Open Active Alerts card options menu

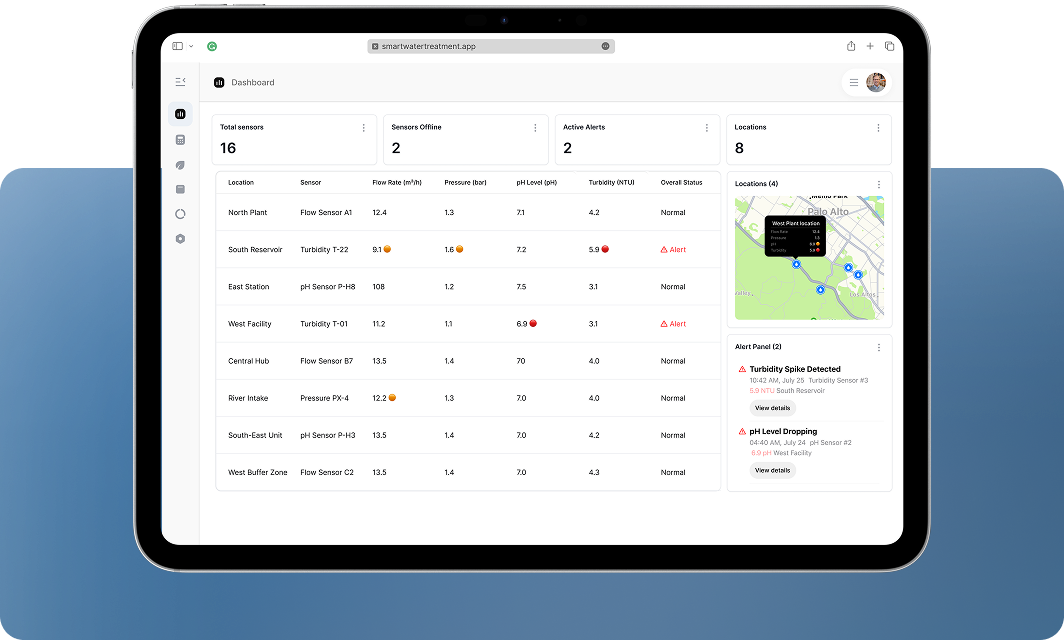[x=706, y=128]
